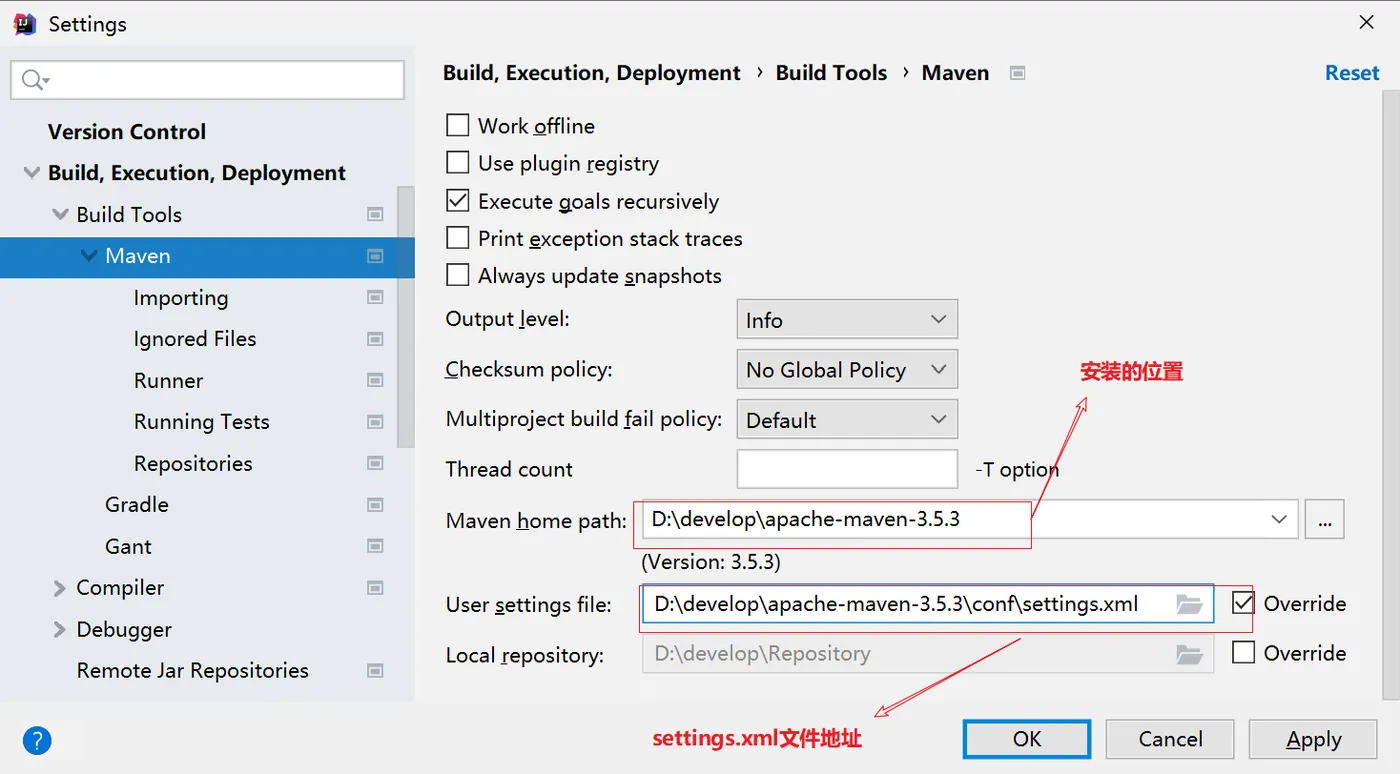Image resolution: width=1400 pixels, height=774 pixels.
Task: Open Multiproject build fail policy dropdown
Action: [x=847, y=419]
